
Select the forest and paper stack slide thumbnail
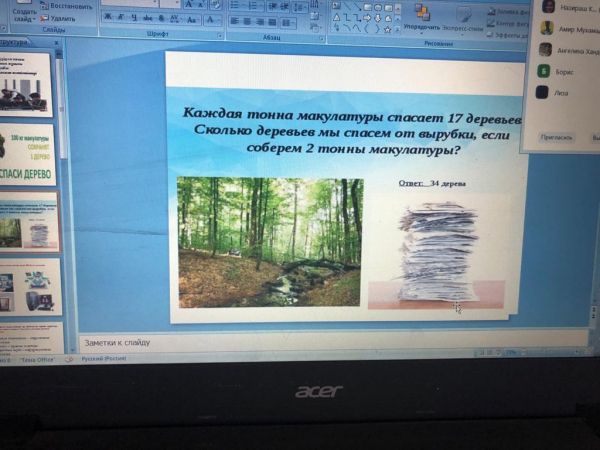[27, 224]
